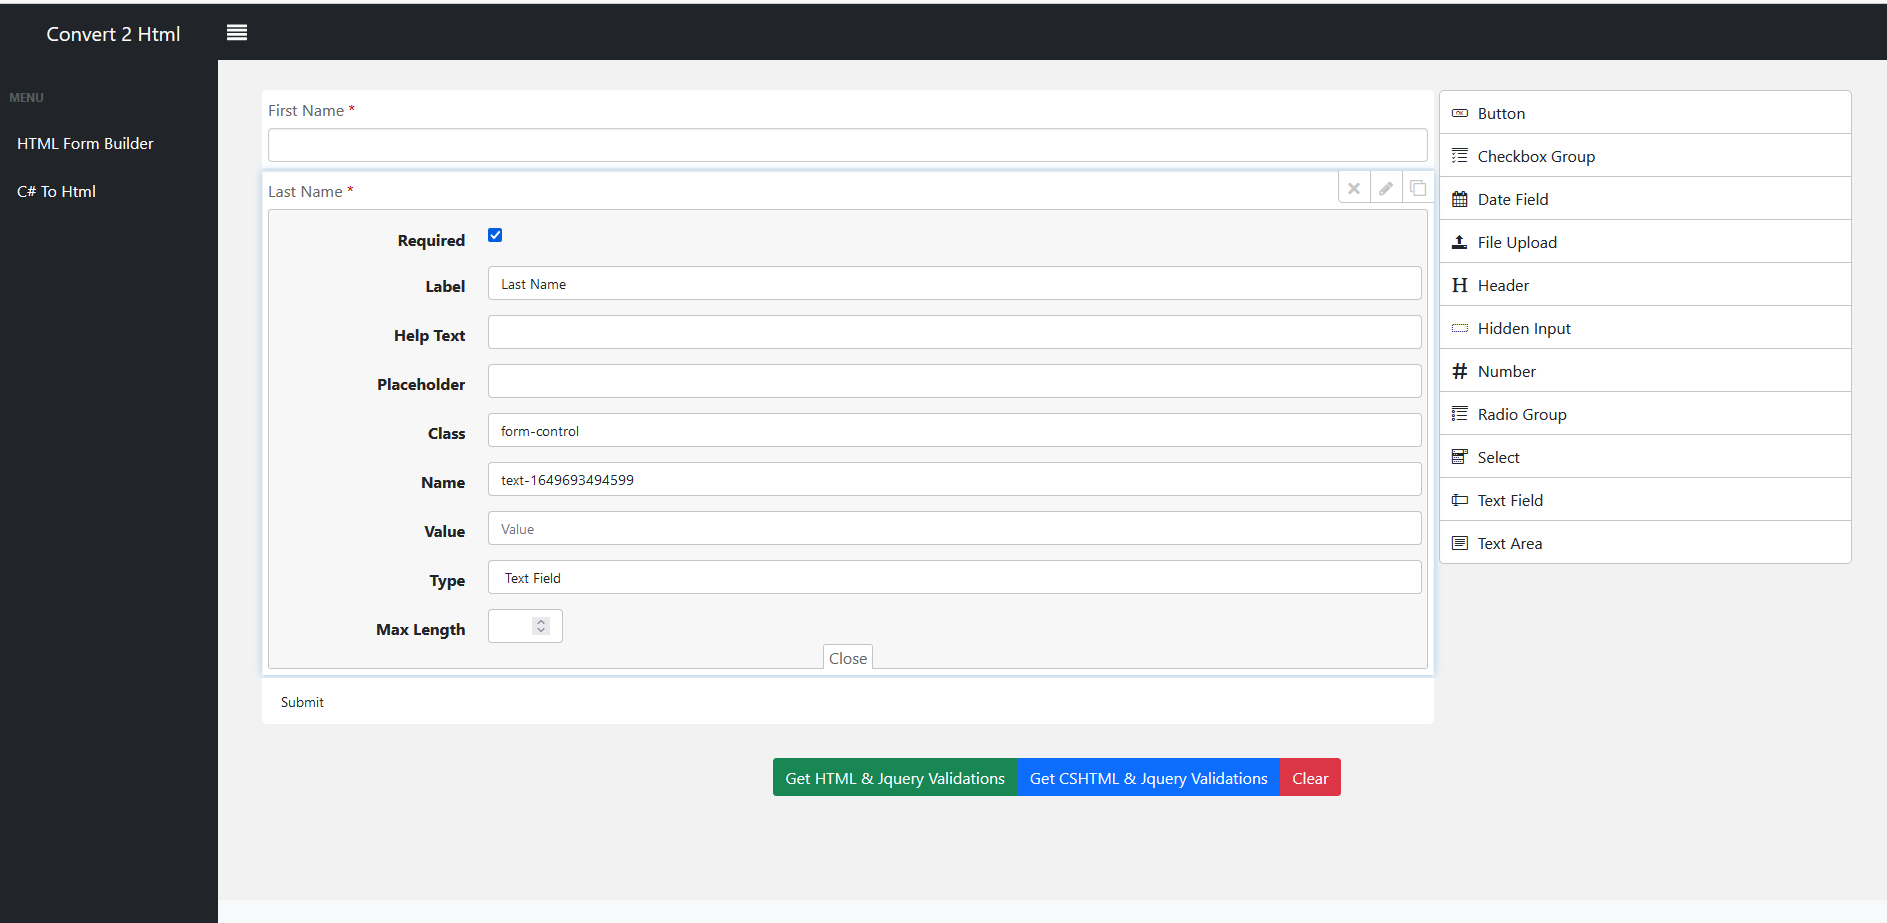This screenshot has height=923, width=1887.
Task: Open C# To Html menu item
Action: (x=56, y=192)
